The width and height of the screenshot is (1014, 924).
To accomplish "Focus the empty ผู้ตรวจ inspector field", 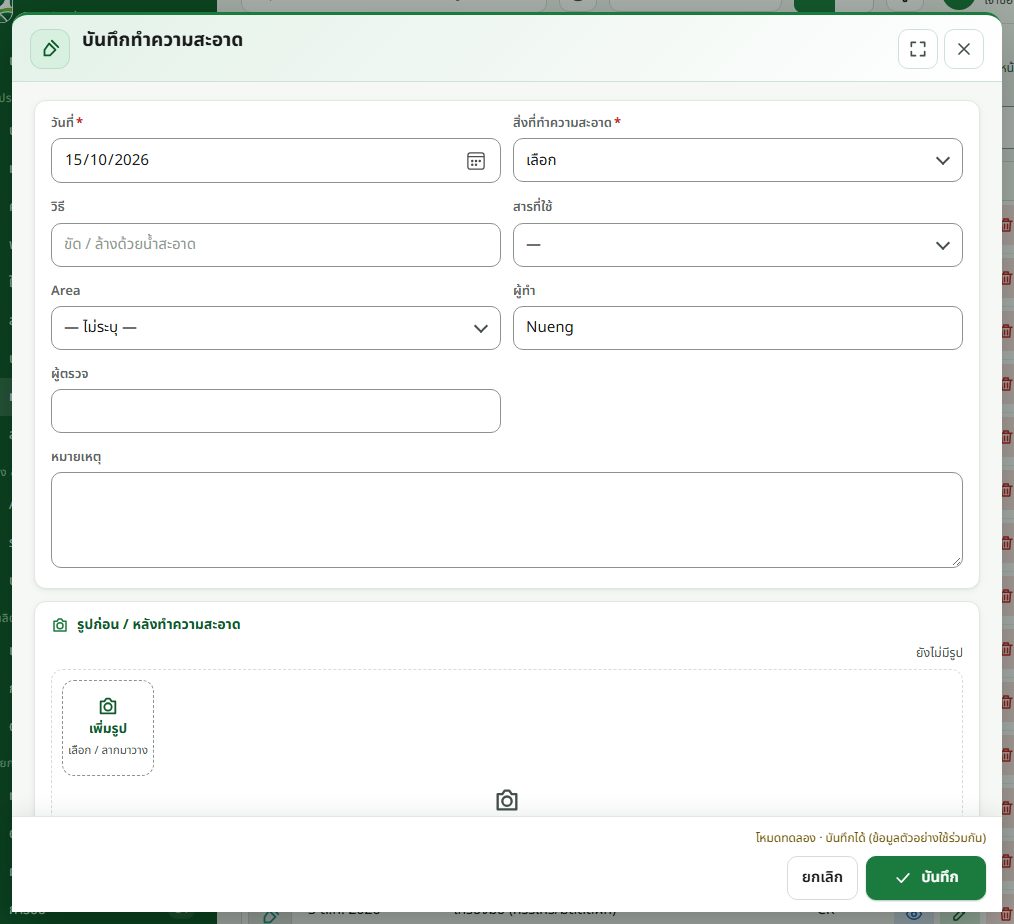I will click(275, 411).
